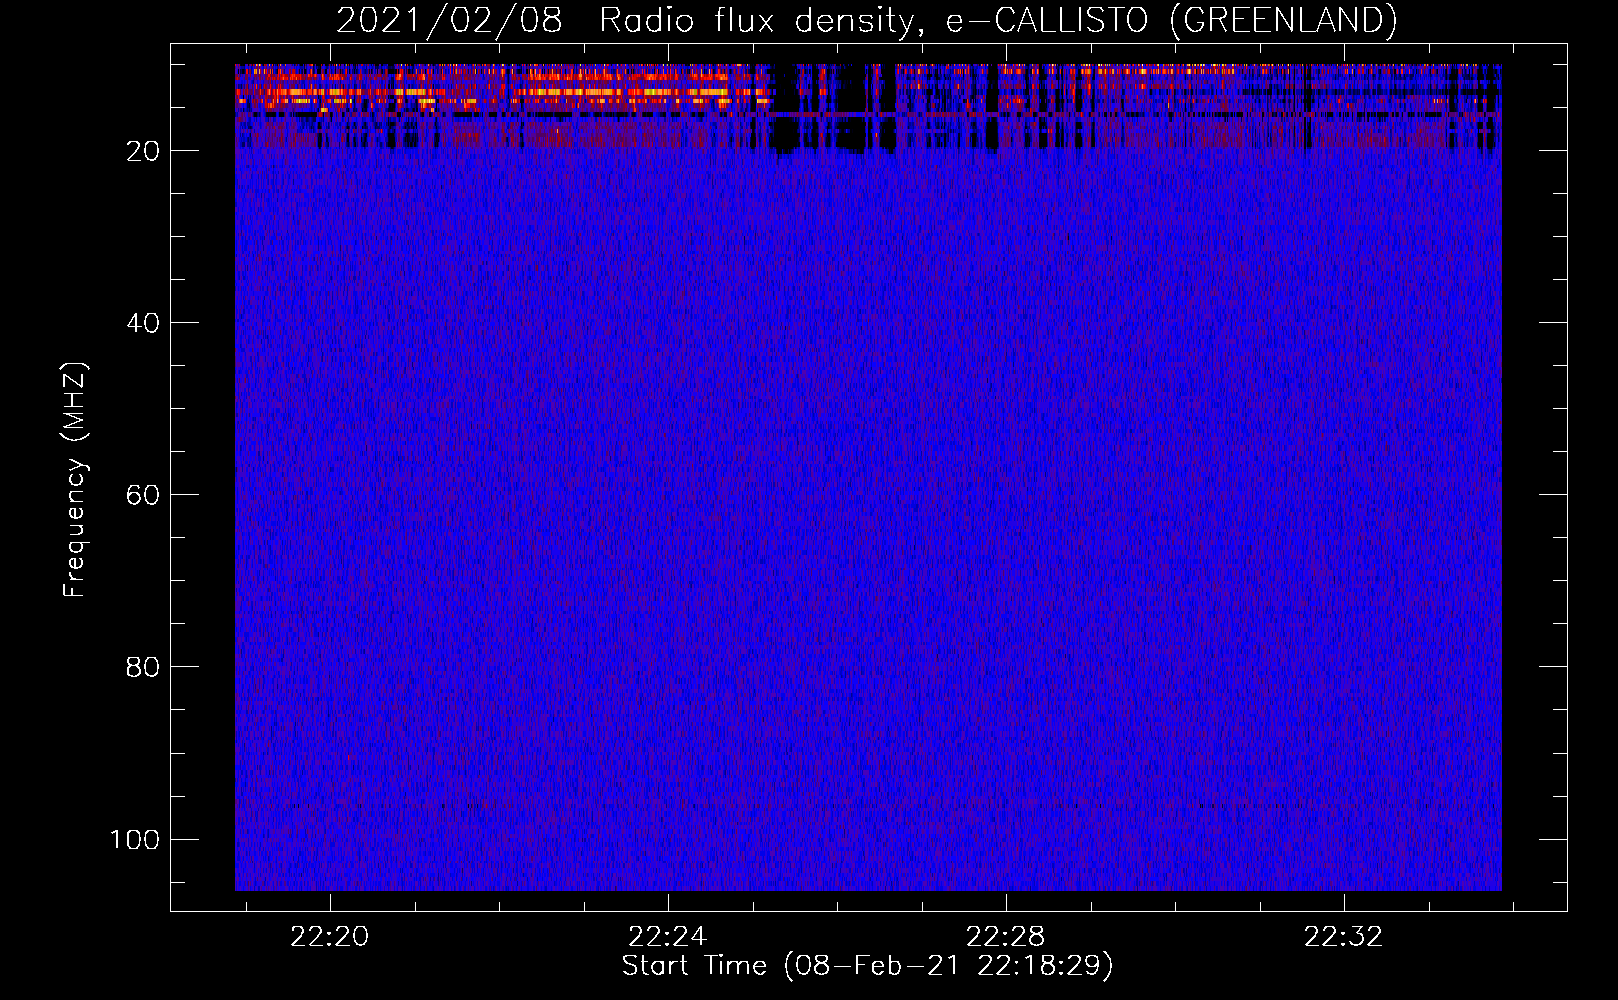Click the plot title '2021/02/08 Radio flux density'
The width and height of the screenshot is (1618, 1000).
tap(866, 21)
